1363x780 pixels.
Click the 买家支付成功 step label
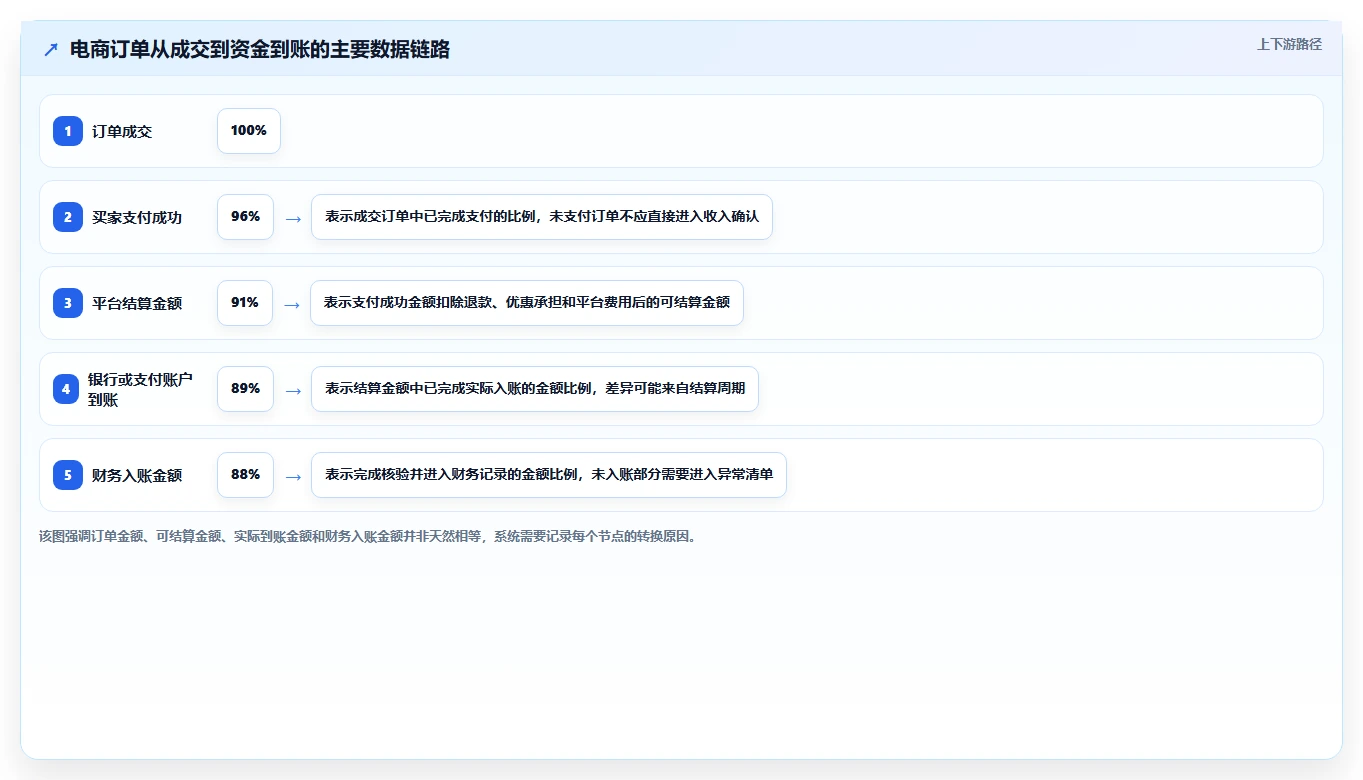tap(137, 217)
